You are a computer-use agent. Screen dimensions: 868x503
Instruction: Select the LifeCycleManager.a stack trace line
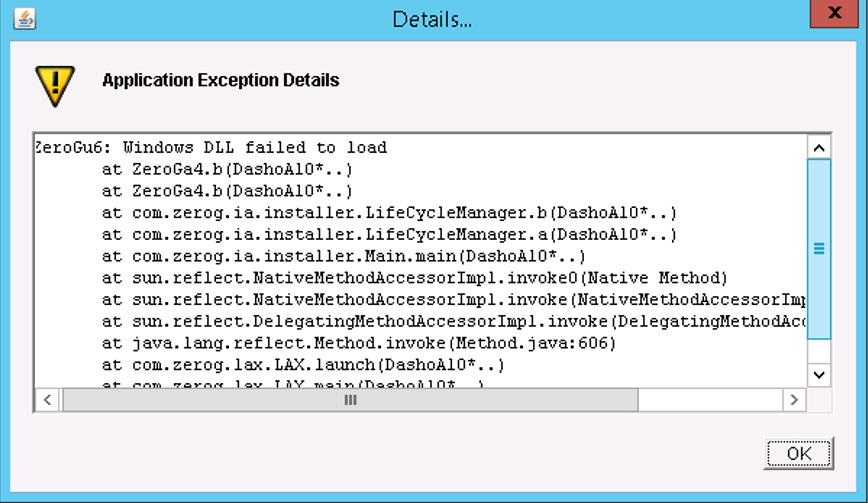[x=390, y=235]
